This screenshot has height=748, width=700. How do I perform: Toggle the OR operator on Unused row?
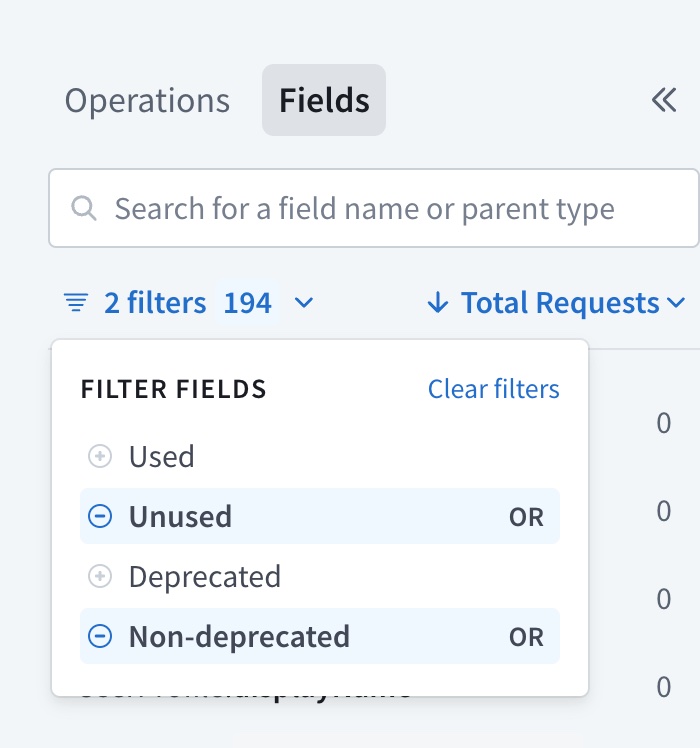526,517
